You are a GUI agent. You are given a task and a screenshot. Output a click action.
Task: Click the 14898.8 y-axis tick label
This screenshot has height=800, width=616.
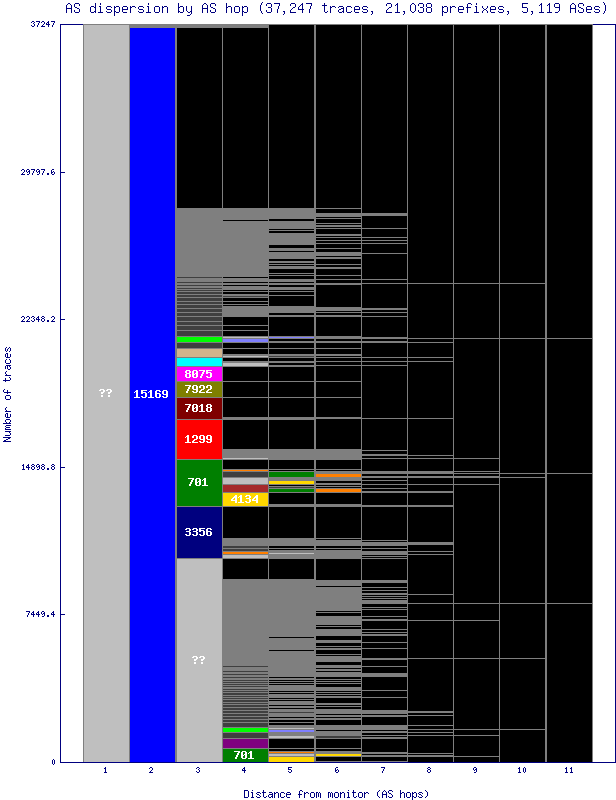coord(36,467)
